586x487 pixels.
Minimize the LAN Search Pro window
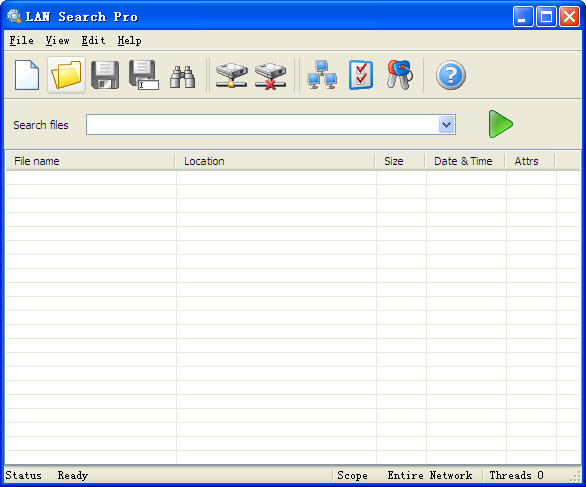pyautogui.click(x=523, y=16)
